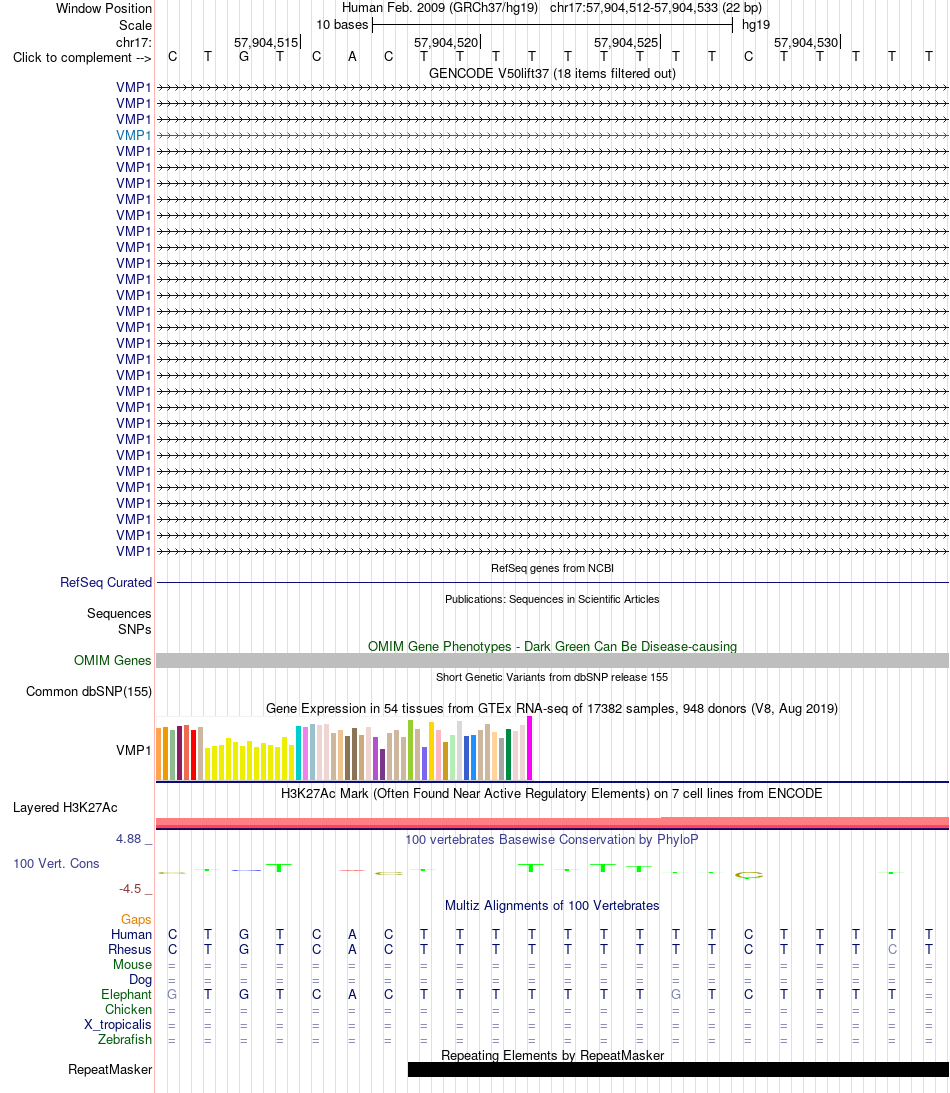Click the SNPs track label

point(135,629)
